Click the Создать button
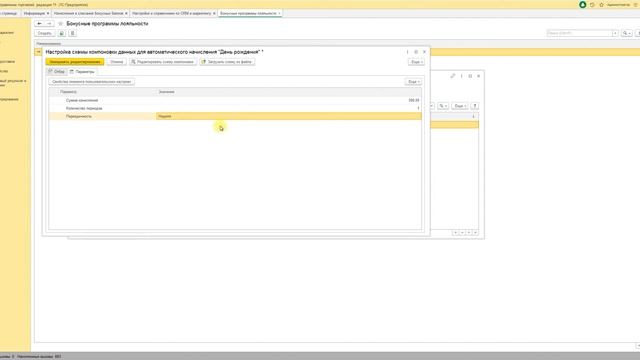The width and height of the screenshot is (640, 360). point(44,33)
